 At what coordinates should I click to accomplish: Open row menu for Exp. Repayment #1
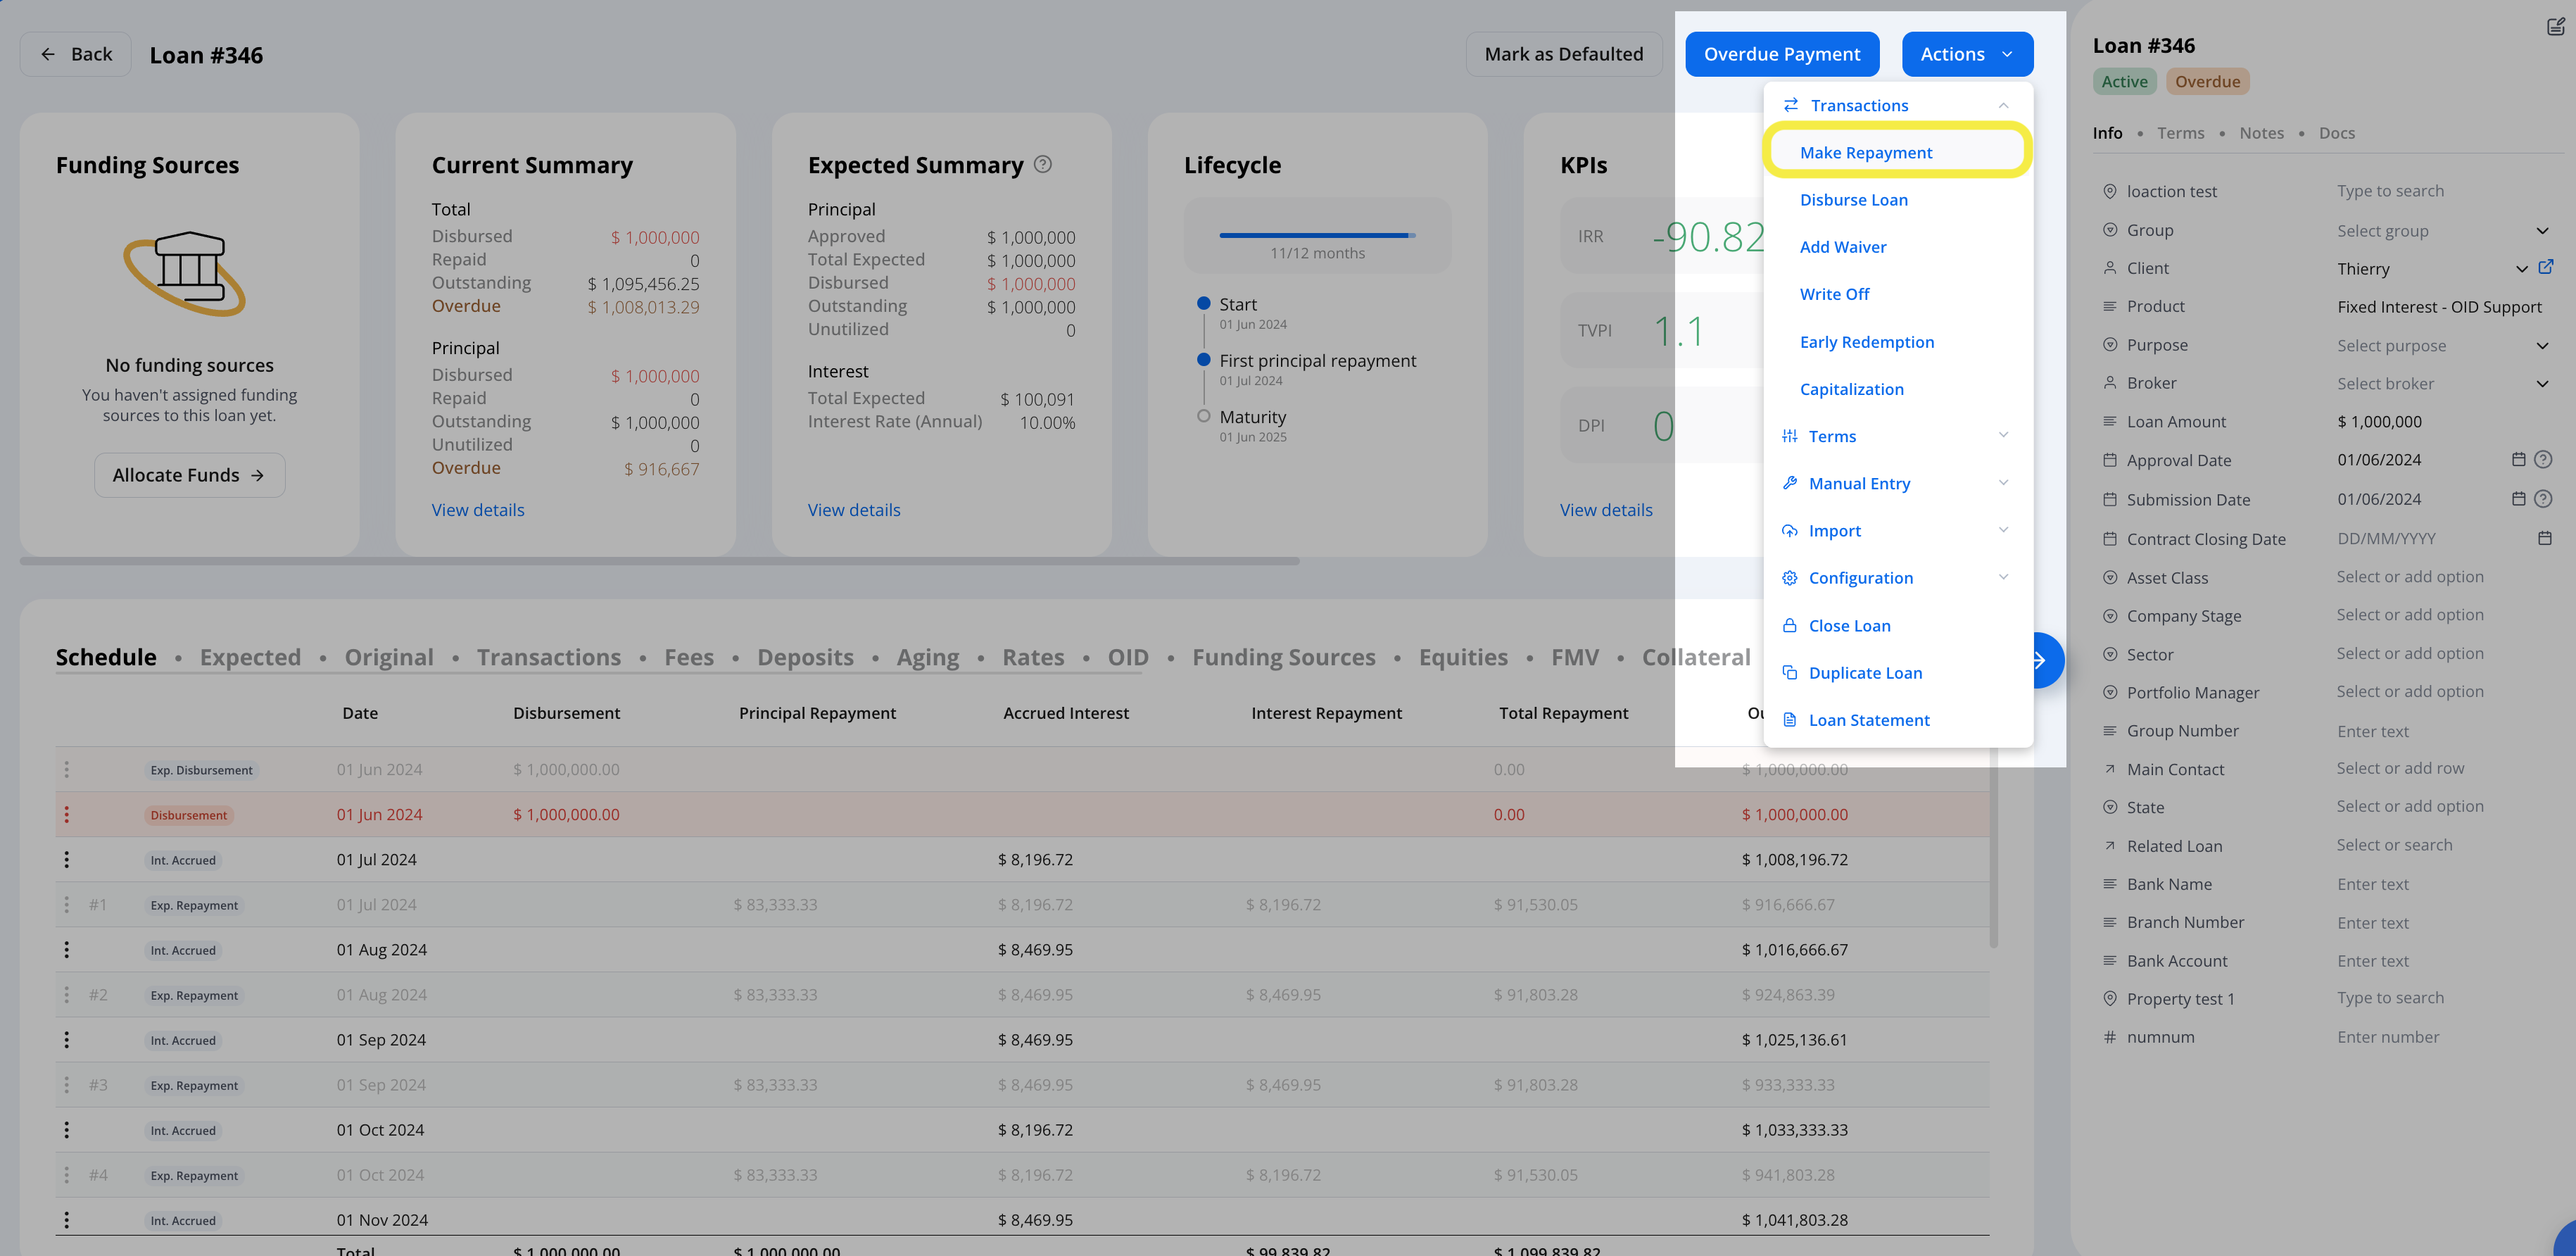point(67,905)
